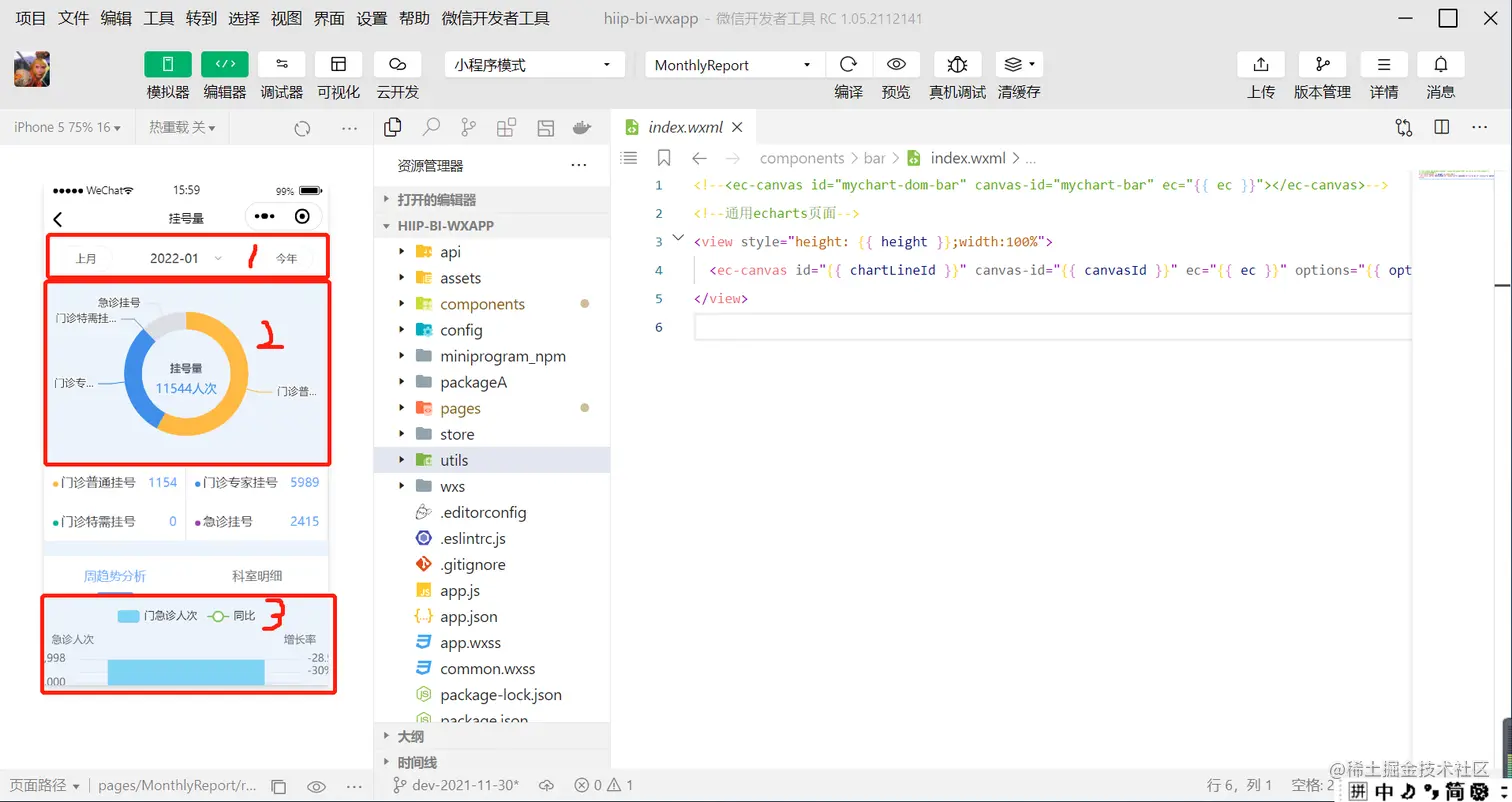Open the MonthlyReport compile mode dropdown
1512x802 pixels.
[x=734, y=65]
